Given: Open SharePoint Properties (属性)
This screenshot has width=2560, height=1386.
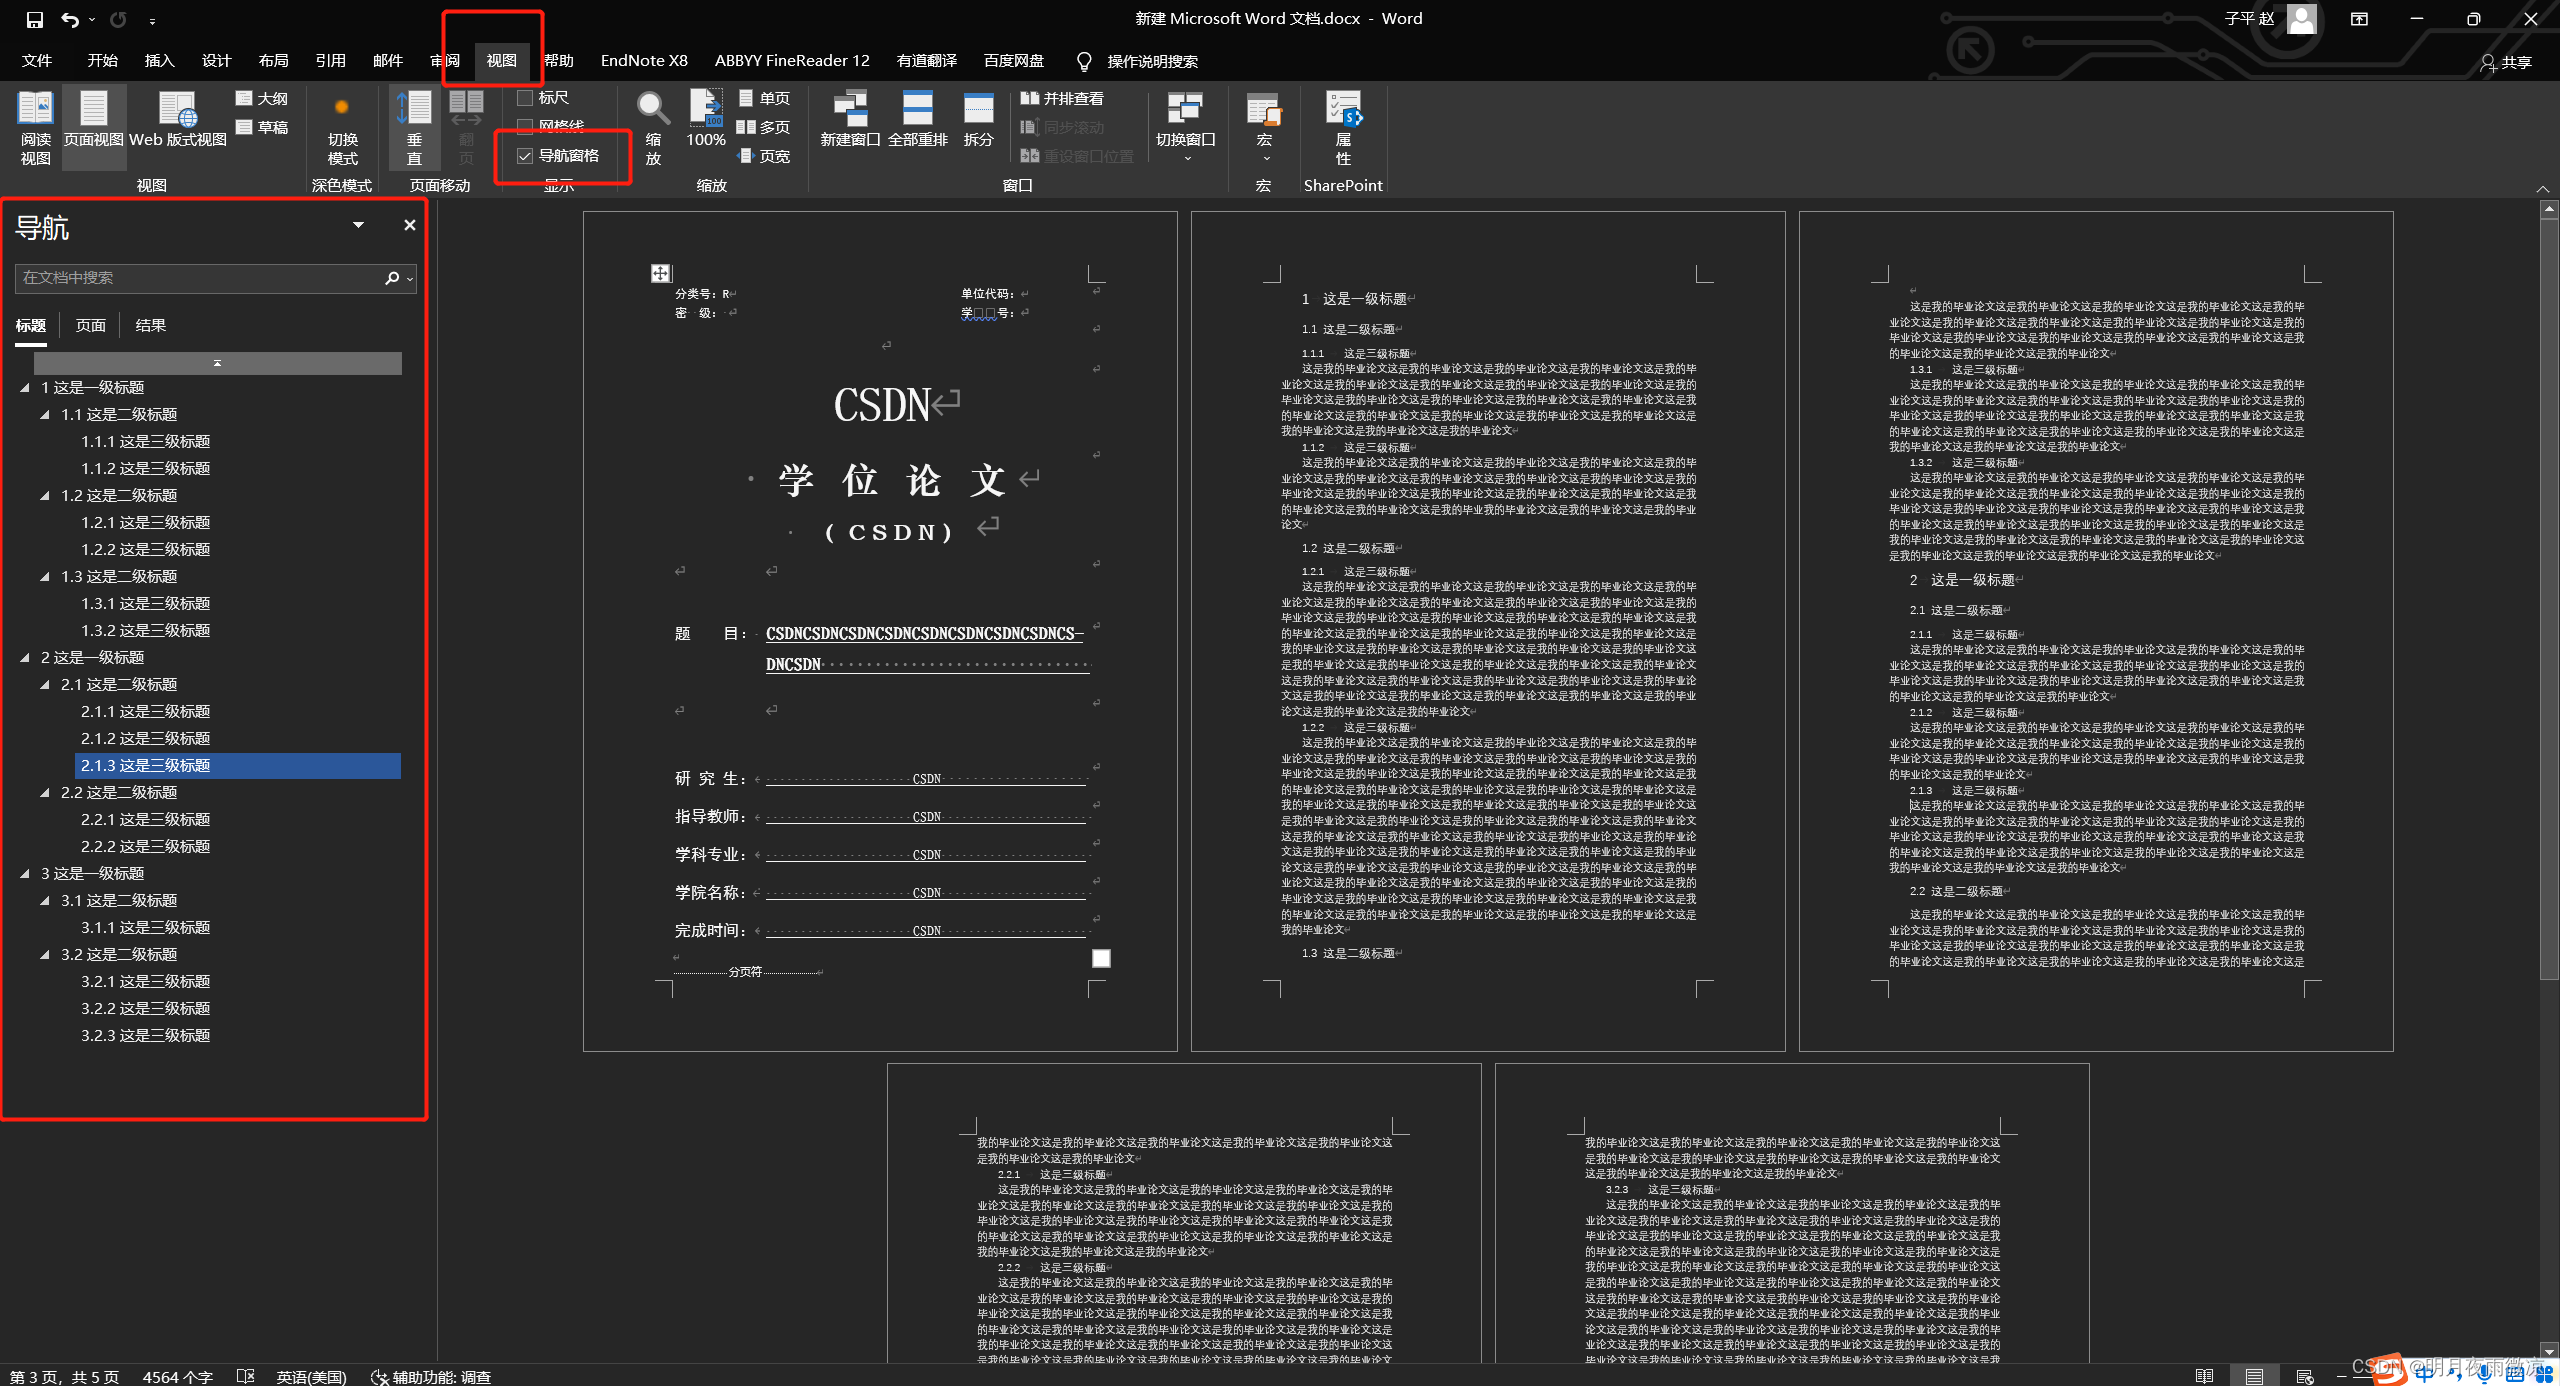Looking at the screenshot, I should tap(1343, 127).
